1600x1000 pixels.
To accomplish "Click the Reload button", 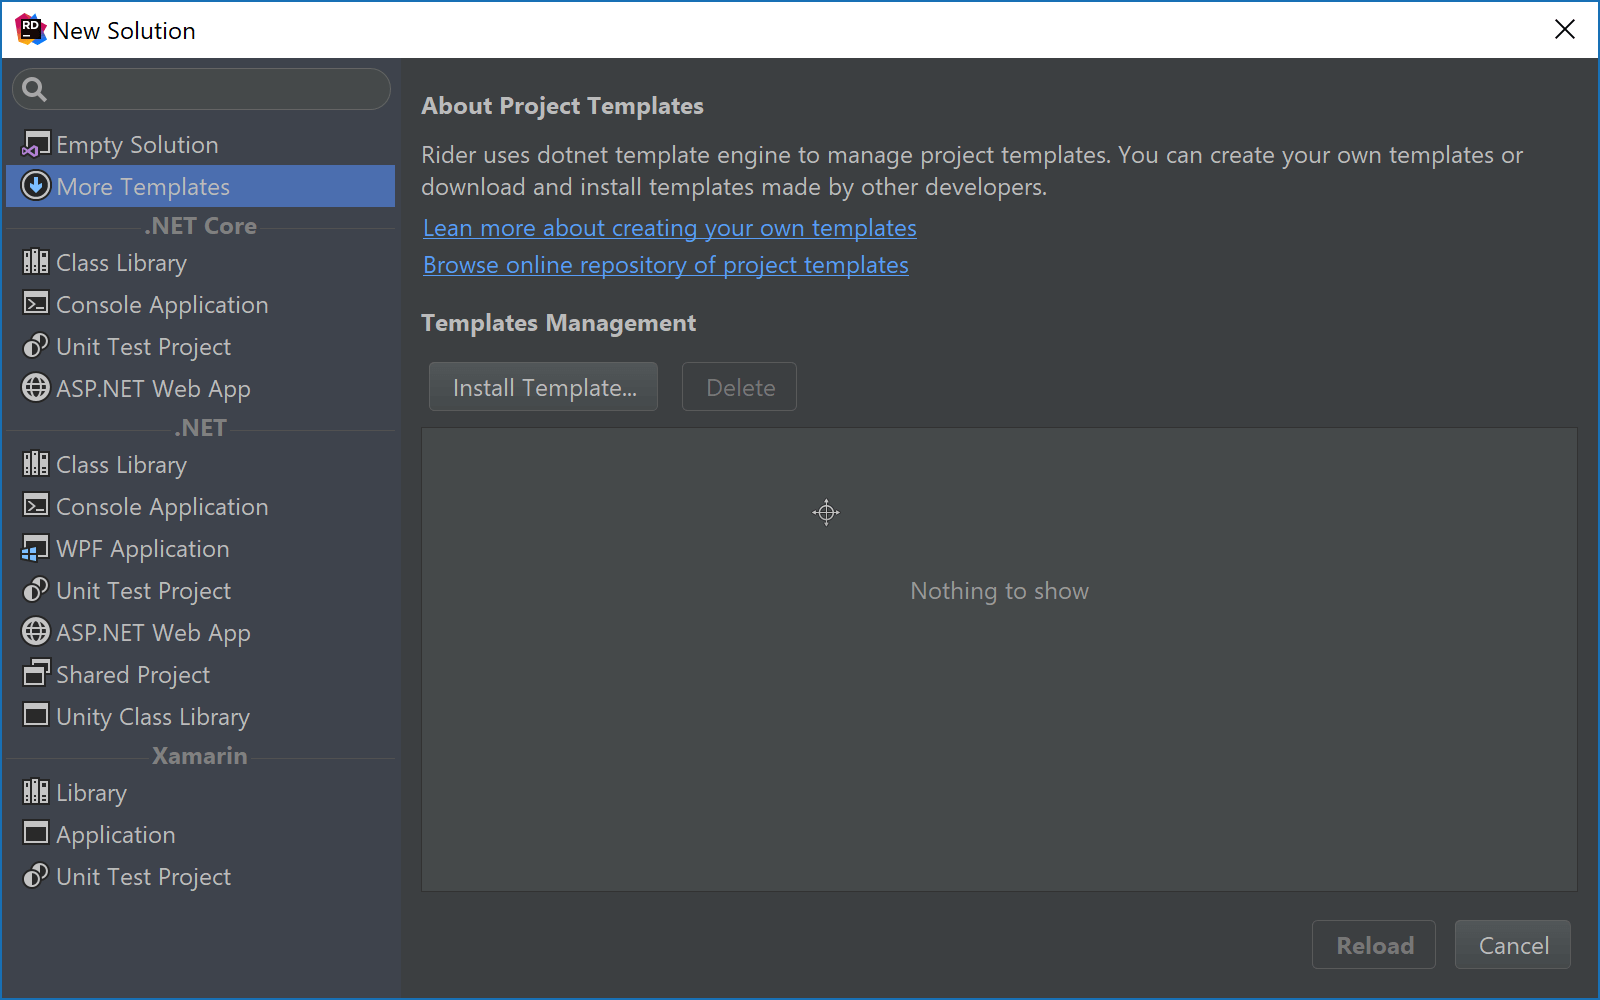I will click(1374, 945).
